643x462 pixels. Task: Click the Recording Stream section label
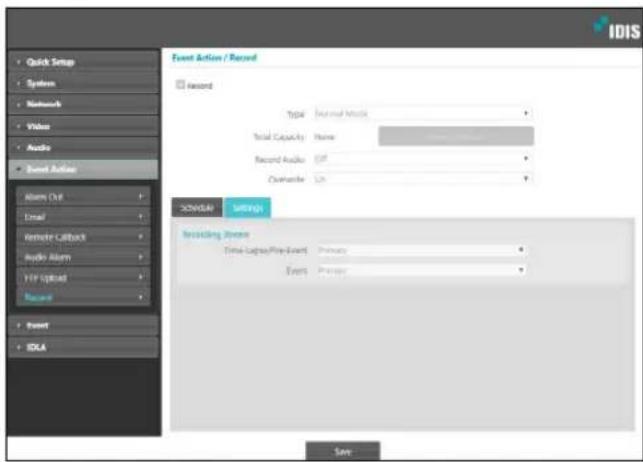[216, 234]
